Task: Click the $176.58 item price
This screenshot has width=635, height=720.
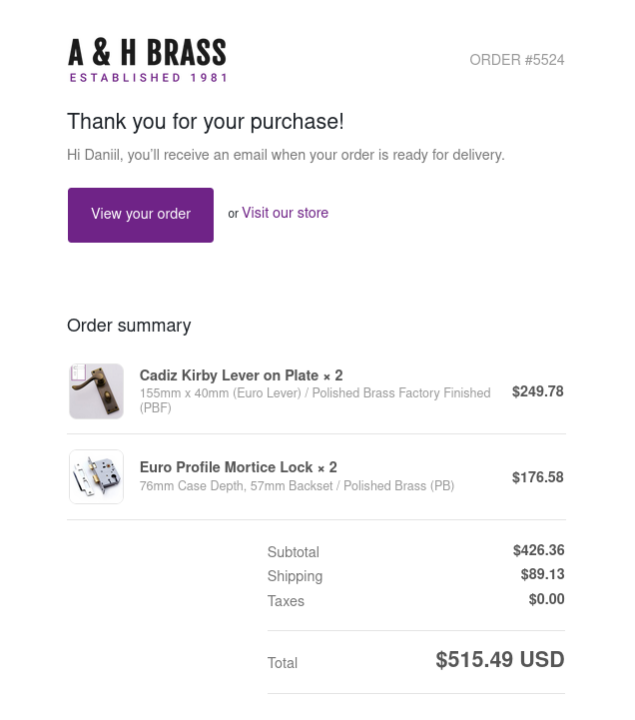Action: (x=538, y=477)
